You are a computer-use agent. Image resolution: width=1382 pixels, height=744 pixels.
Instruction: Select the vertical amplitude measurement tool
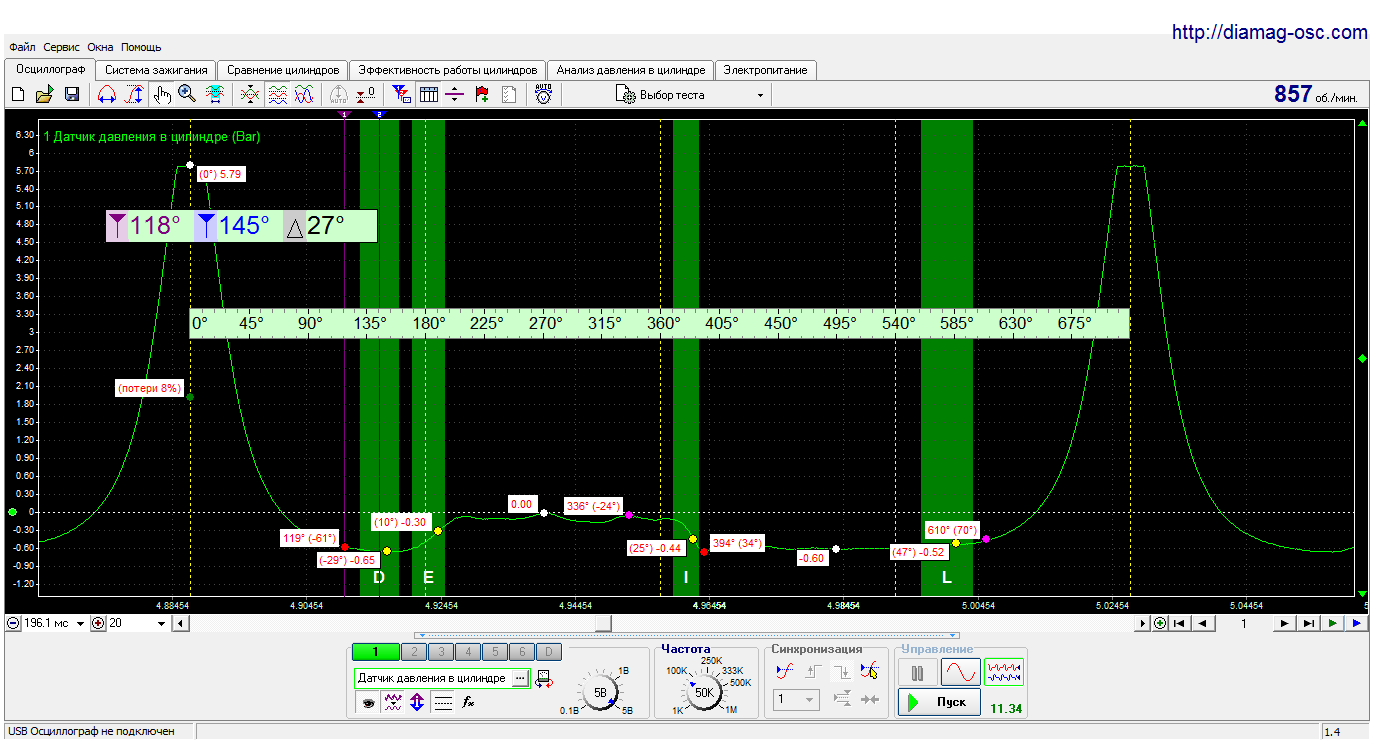click(x=134, y=95)
